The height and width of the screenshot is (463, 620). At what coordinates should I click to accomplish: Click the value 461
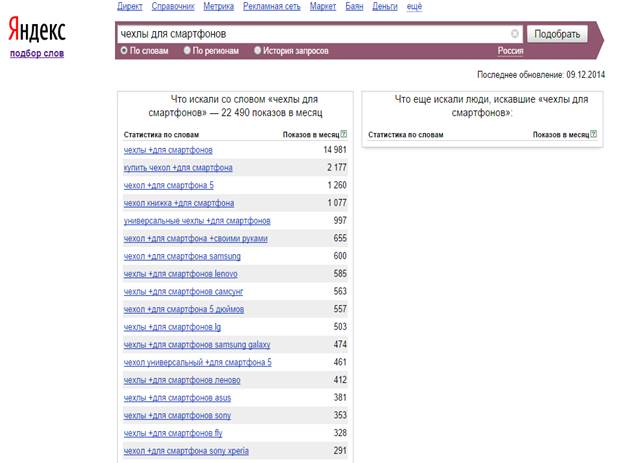point(340,362)
